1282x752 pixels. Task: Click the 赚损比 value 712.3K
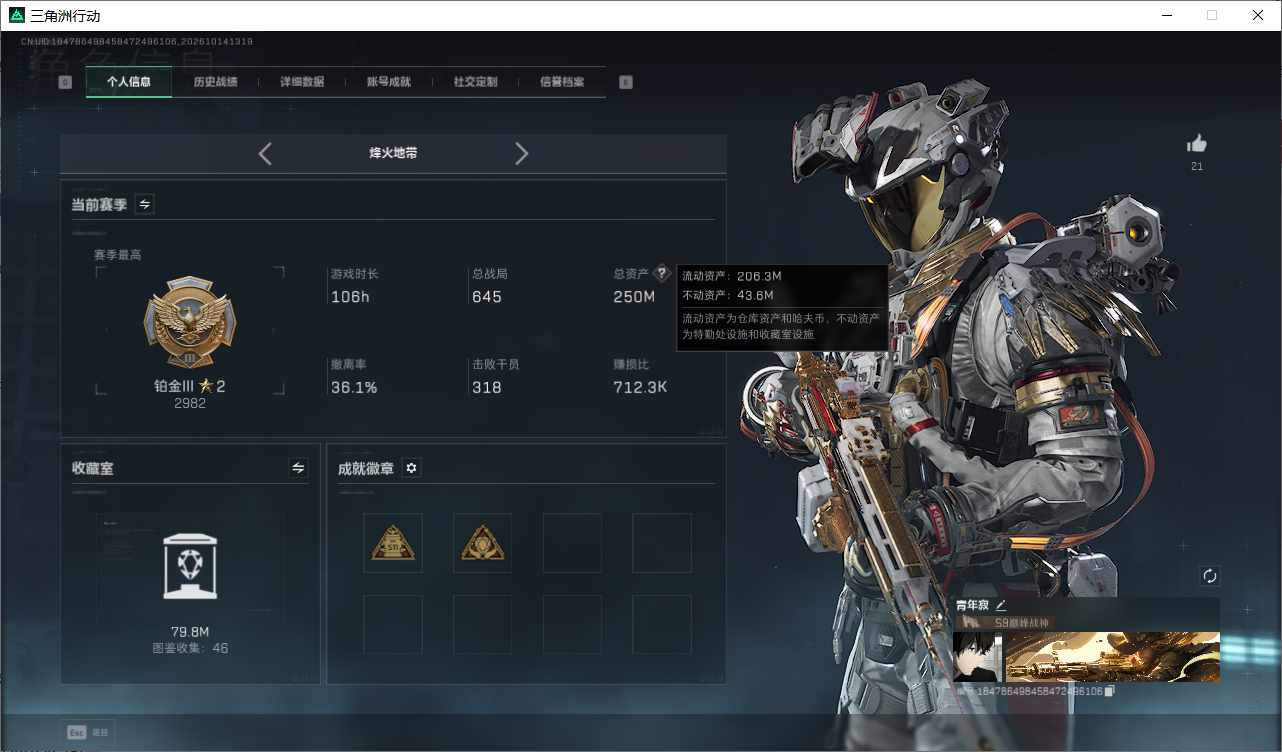click(x=640, y=387)
